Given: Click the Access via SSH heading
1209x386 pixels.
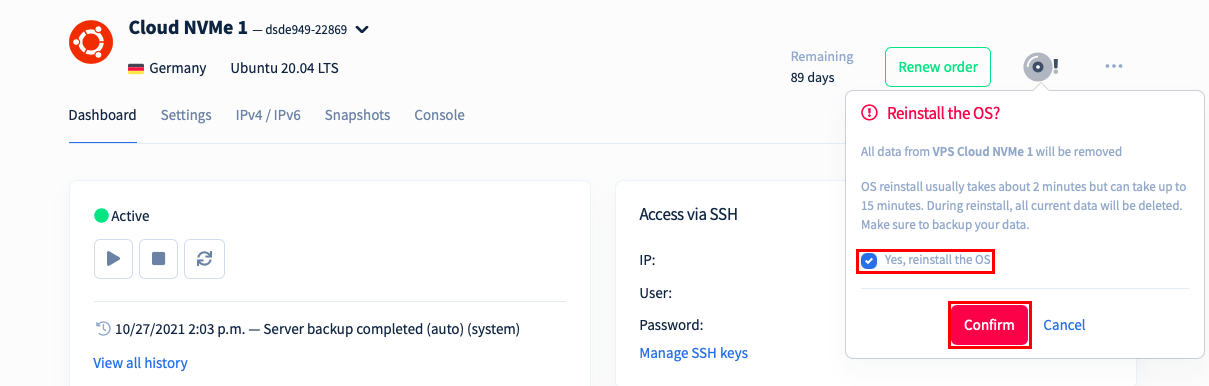Looking at the screenshot, I should point(688,214).
